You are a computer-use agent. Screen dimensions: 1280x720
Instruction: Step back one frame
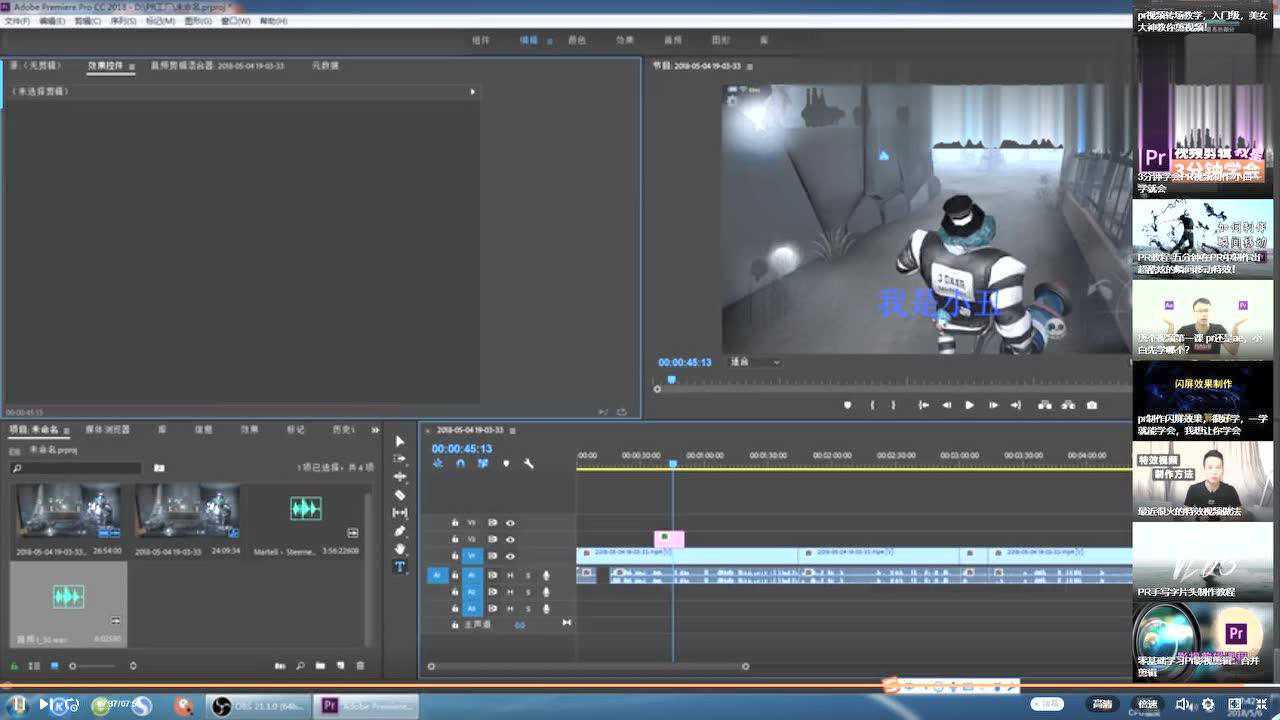946,405
